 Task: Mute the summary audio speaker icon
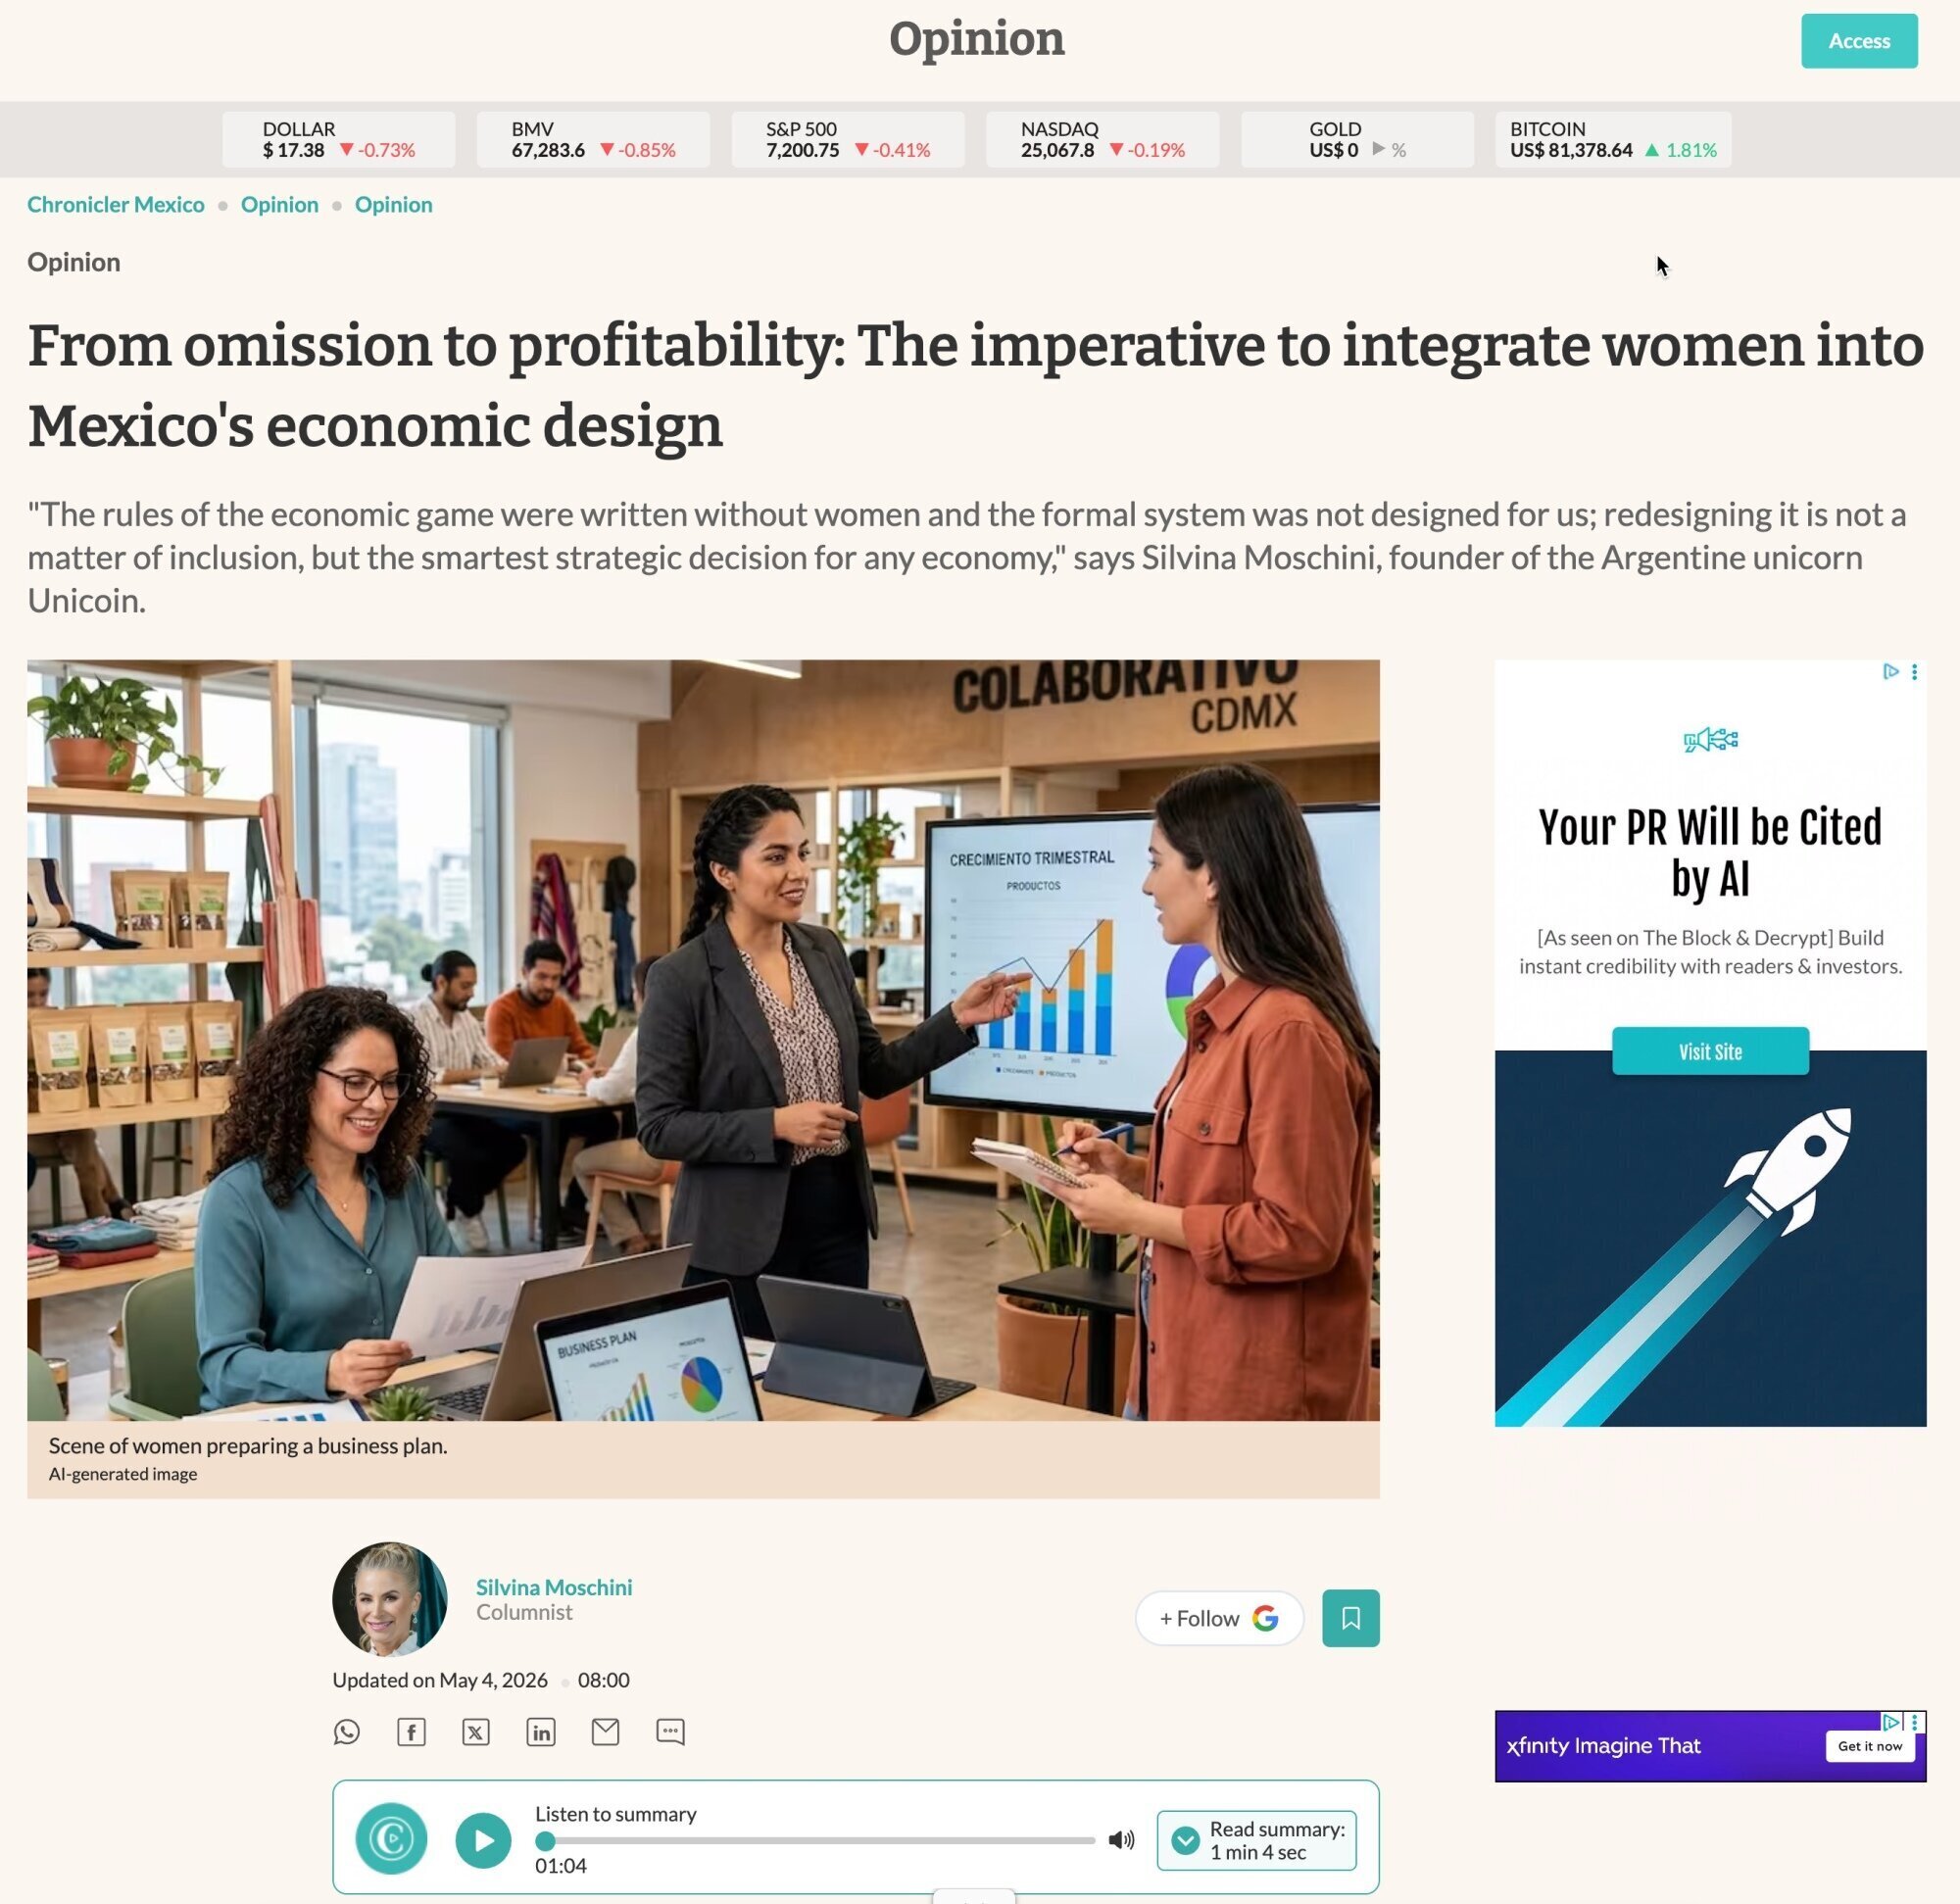(x=1121, y=1840)
